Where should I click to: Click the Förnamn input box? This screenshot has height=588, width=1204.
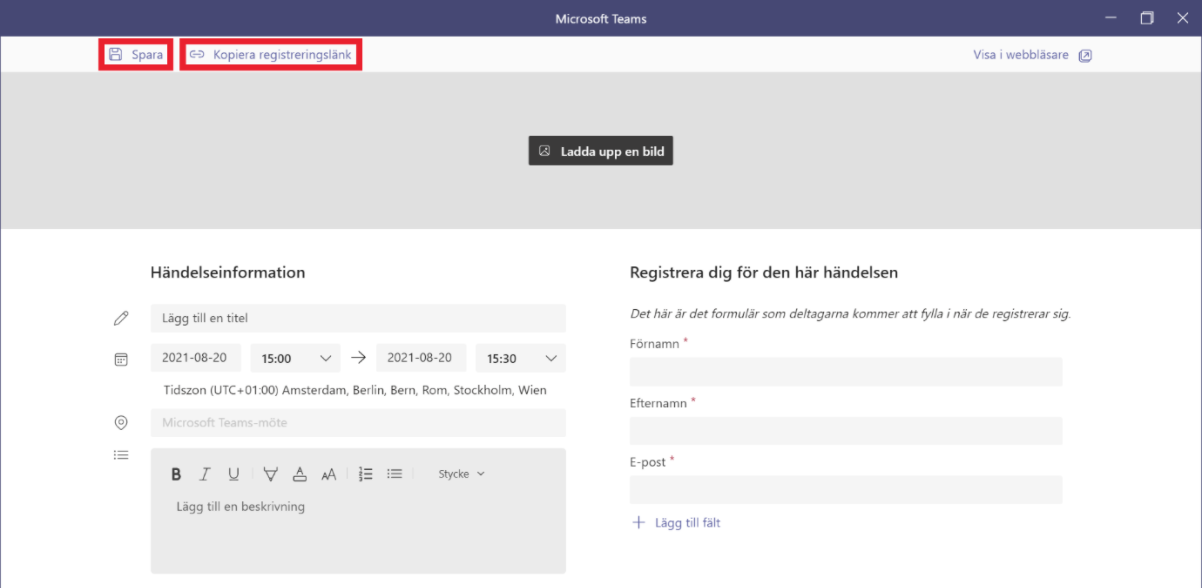846,372
